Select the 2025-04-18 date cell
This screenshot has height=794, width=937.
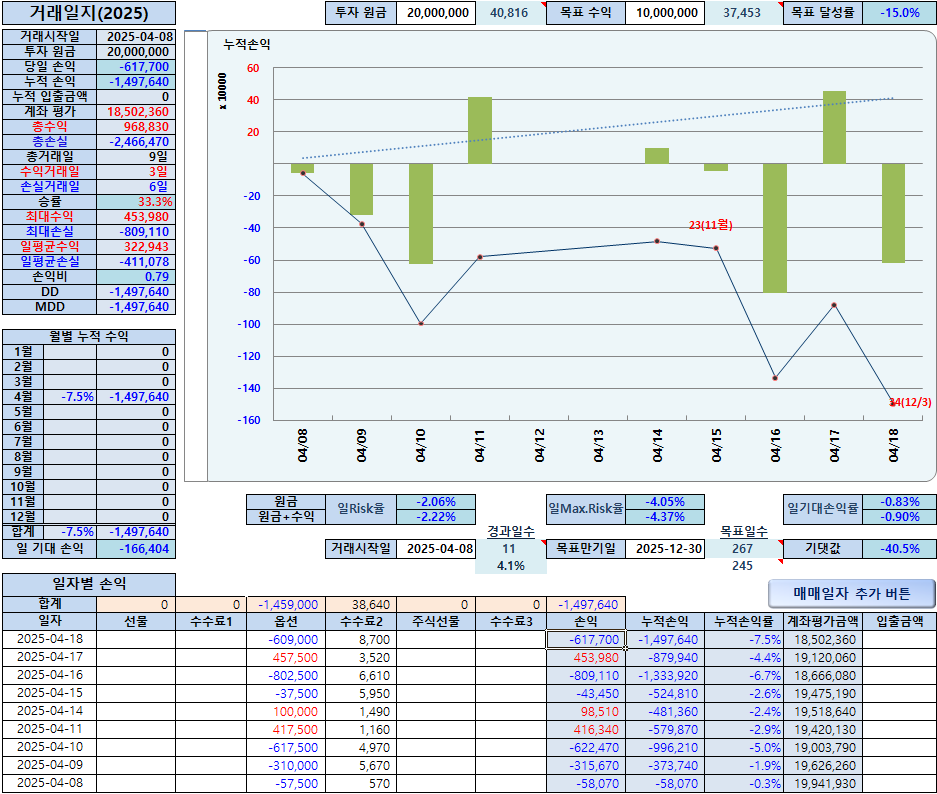50,639
